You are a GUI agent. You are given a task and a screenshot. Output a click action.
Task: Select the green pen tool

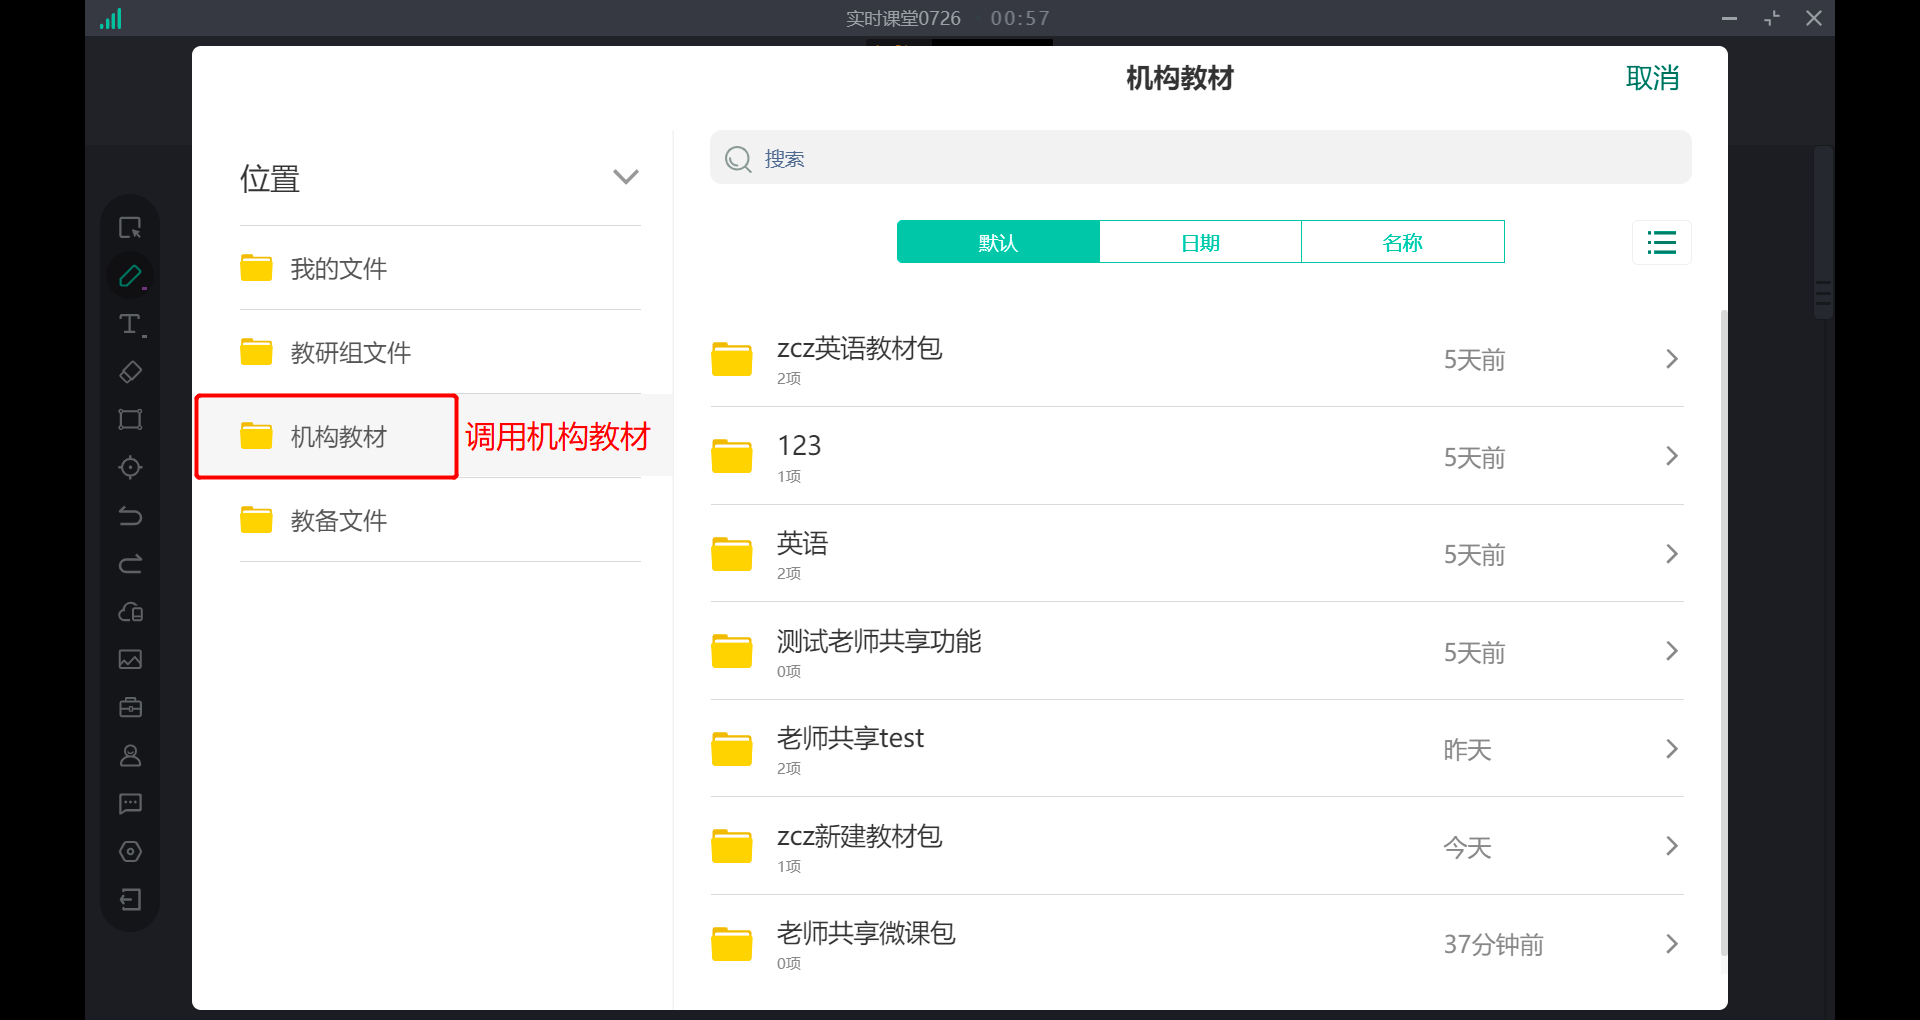tap(130, 276)
